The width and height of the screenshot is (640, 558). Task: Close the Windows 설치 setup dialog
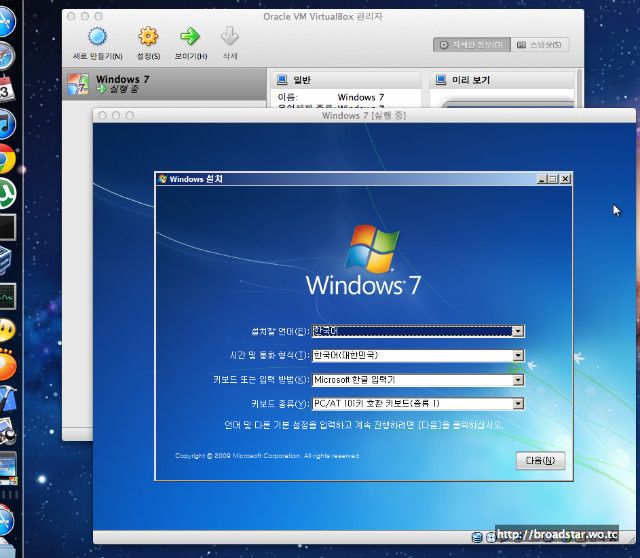click(x=565, y=179)
